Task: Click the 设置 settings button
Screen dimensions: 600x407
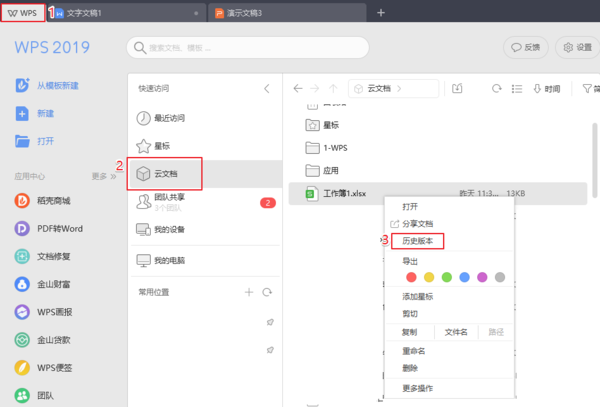Action: (578, 47)
